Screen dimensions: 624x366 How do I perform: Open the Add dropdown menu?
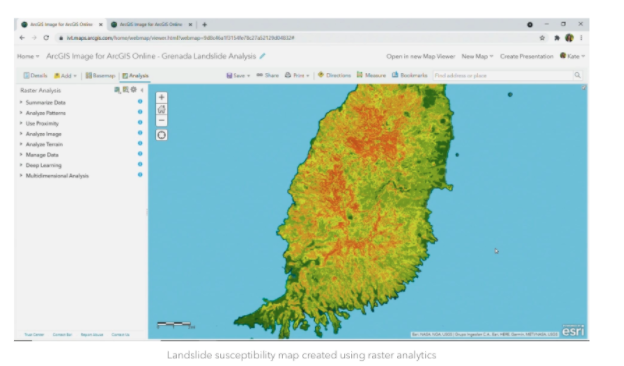pos(65,76)
